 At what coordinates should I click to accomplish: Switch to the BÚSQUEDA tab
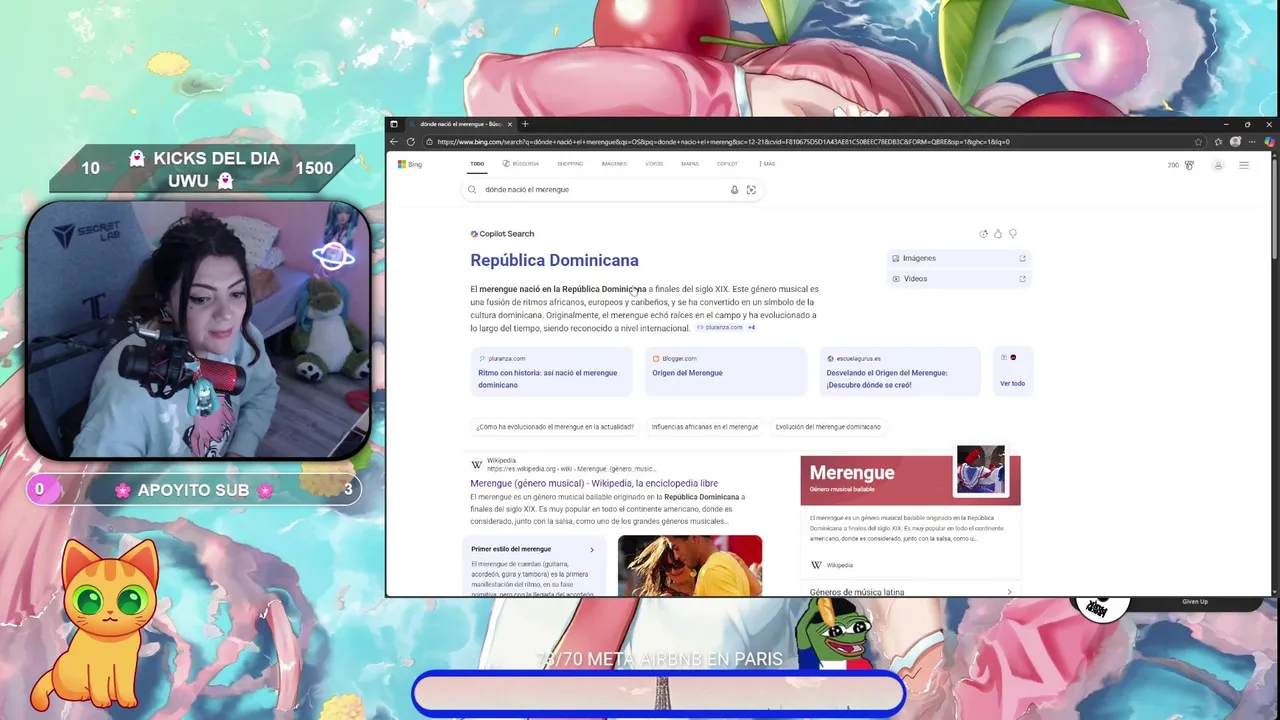click(x=521, y=164)
